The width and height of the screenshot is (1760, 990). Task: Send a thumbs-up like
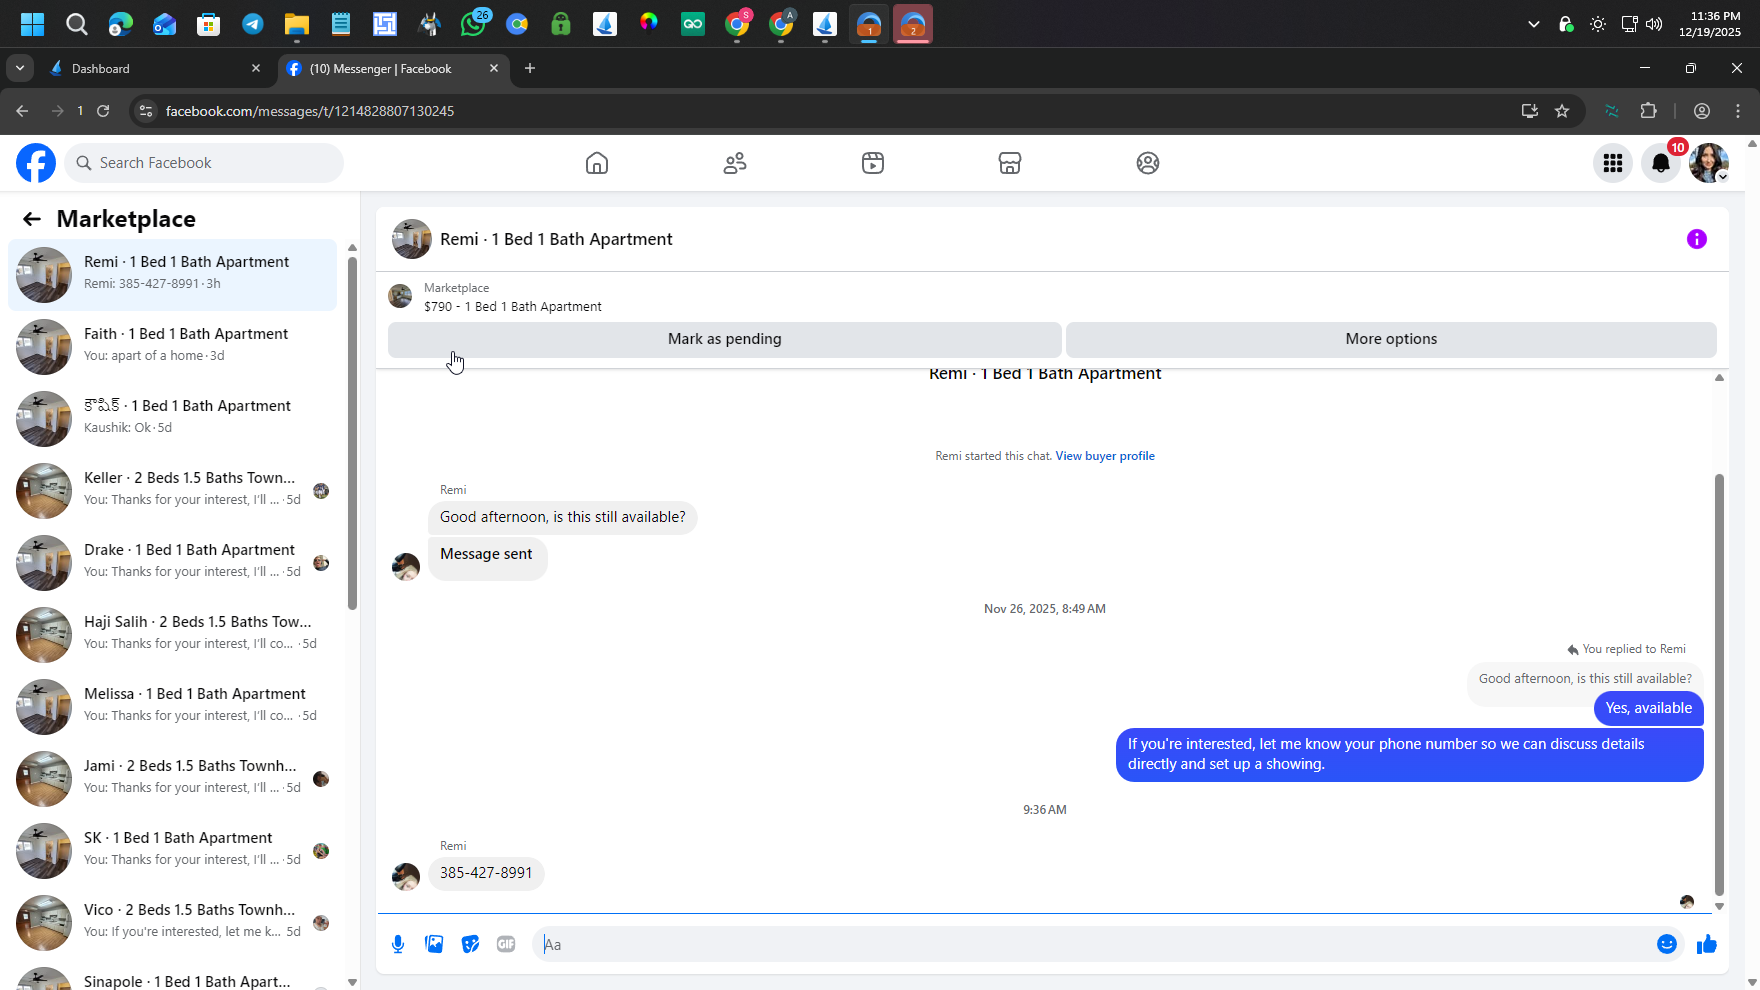1707,944
